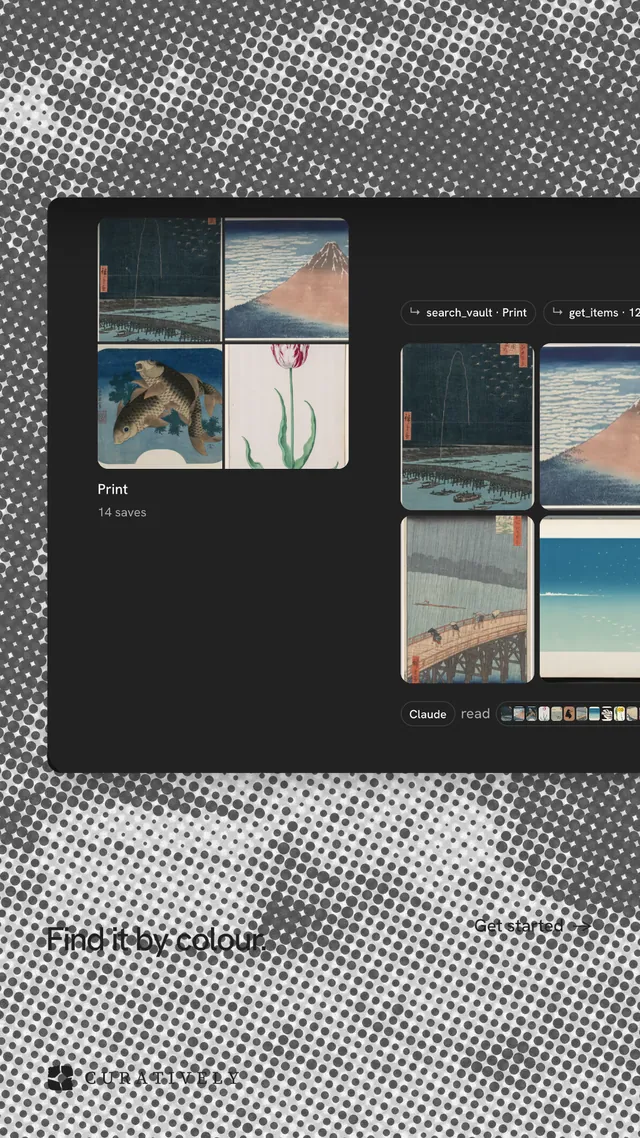Screen dimensions: 640x1138
Task: Click the orange silhouette mini thumbnail in the read strip
Action: tap(569, 714)
